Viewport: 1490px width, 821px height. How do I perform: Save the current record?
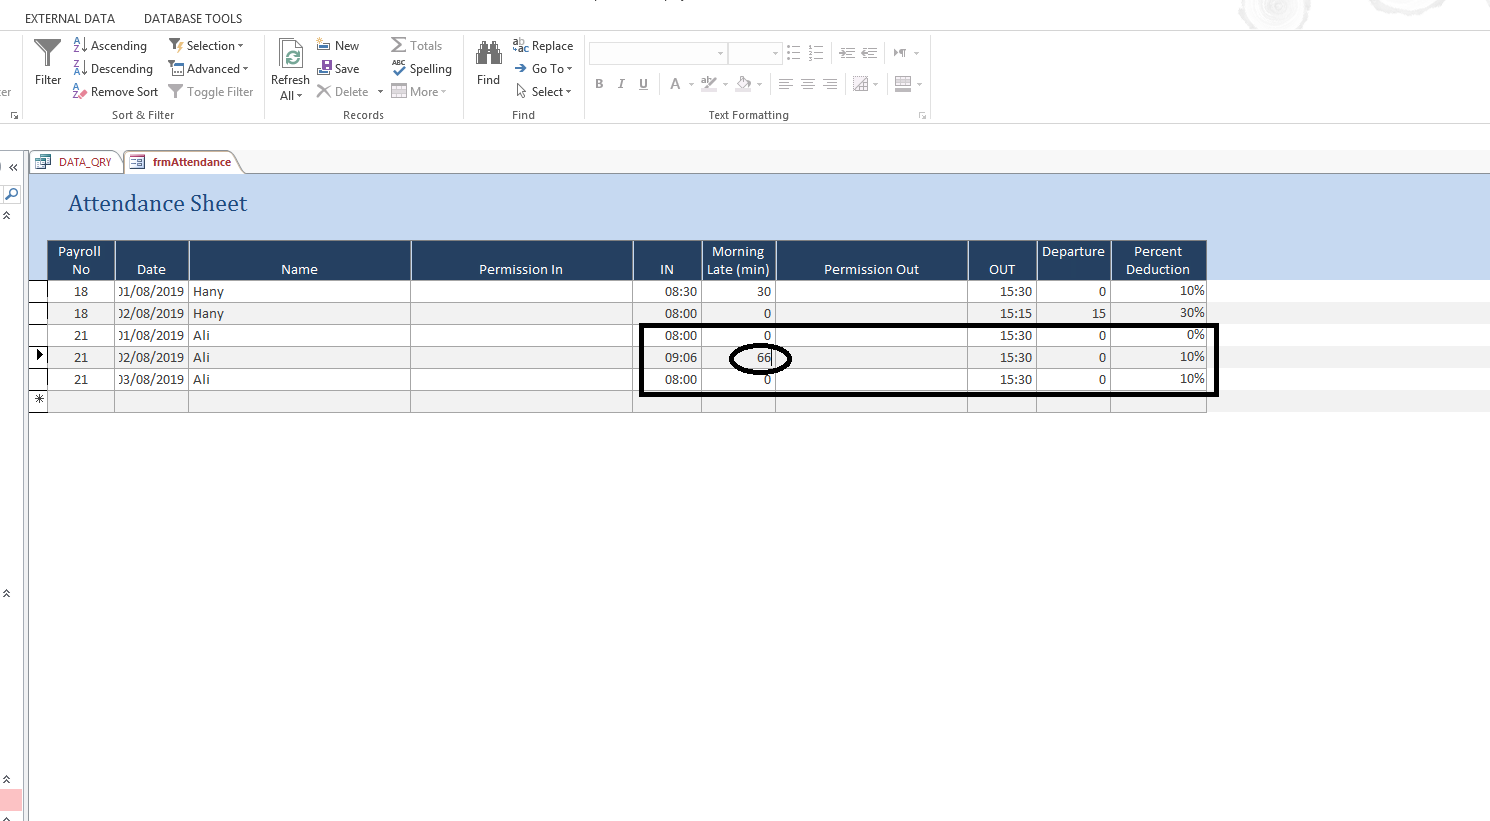338,69
